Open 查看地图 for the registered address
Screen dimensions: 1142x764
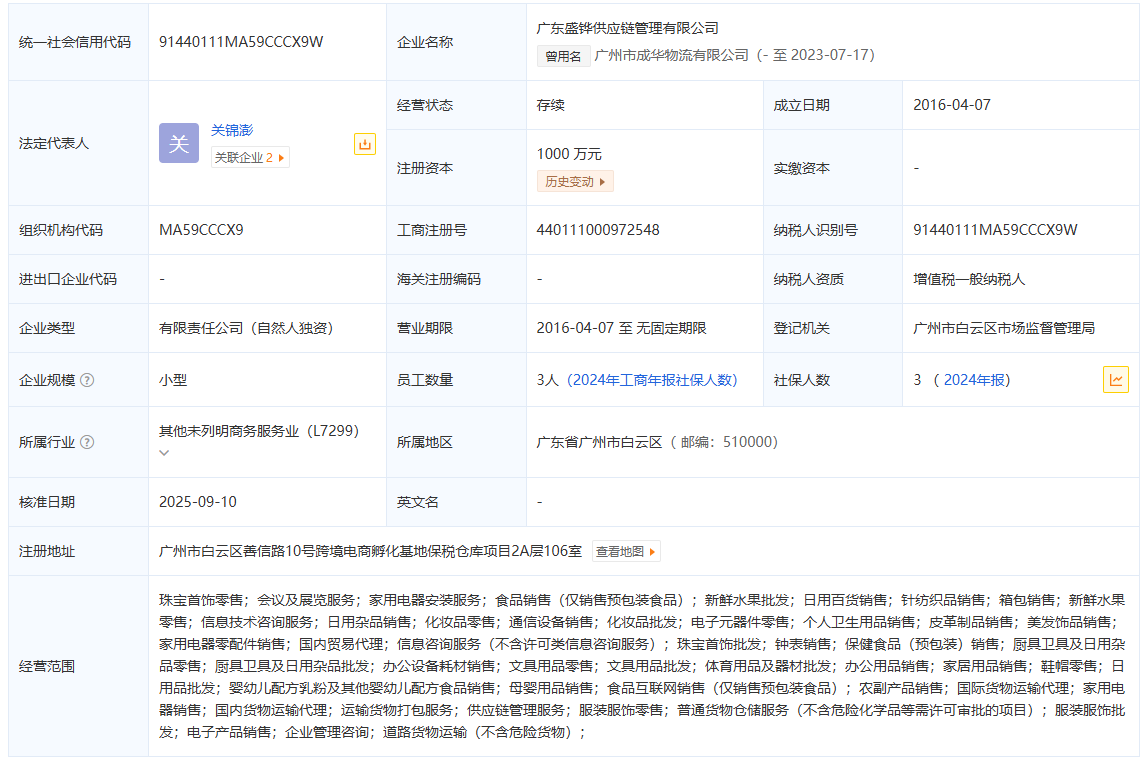pos(626,551)
